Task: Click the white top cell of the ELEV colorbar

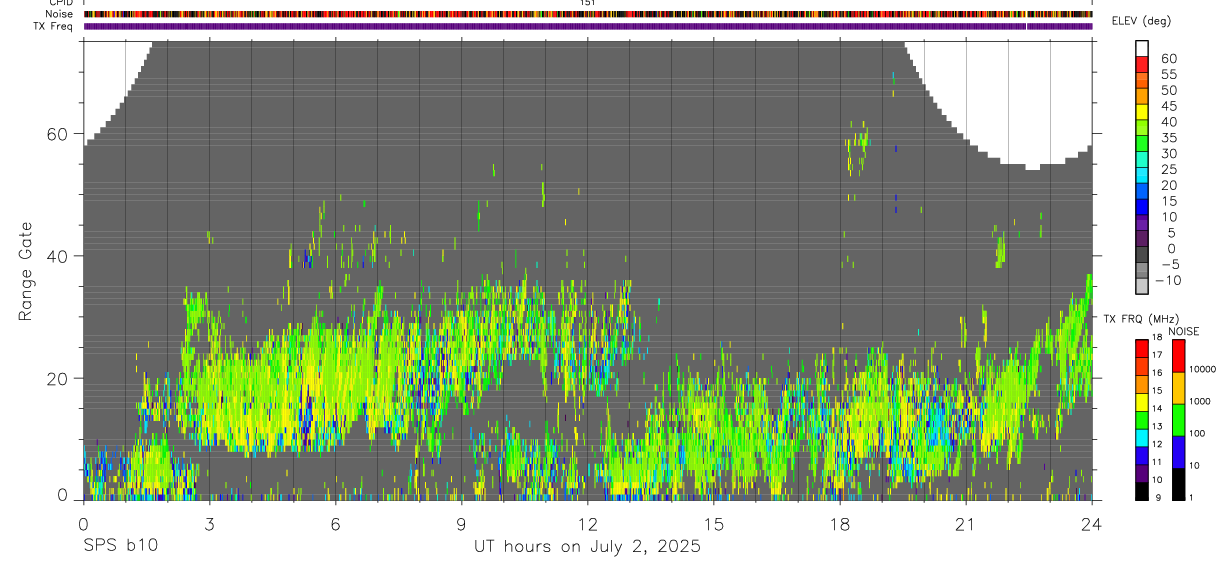Action: coord(1142,48)
